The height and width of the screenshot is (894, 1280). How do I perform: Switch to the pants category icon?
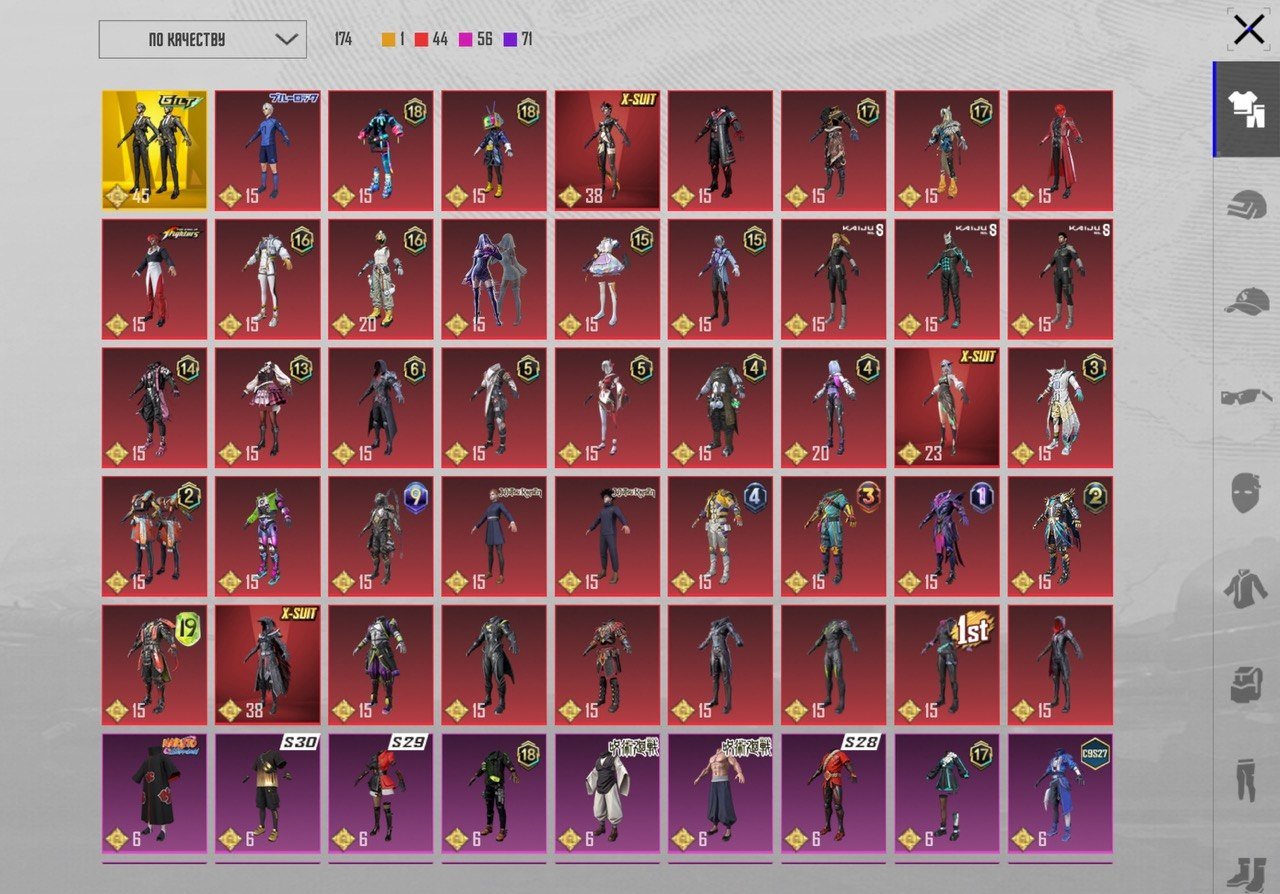[x=1246, y=780]
